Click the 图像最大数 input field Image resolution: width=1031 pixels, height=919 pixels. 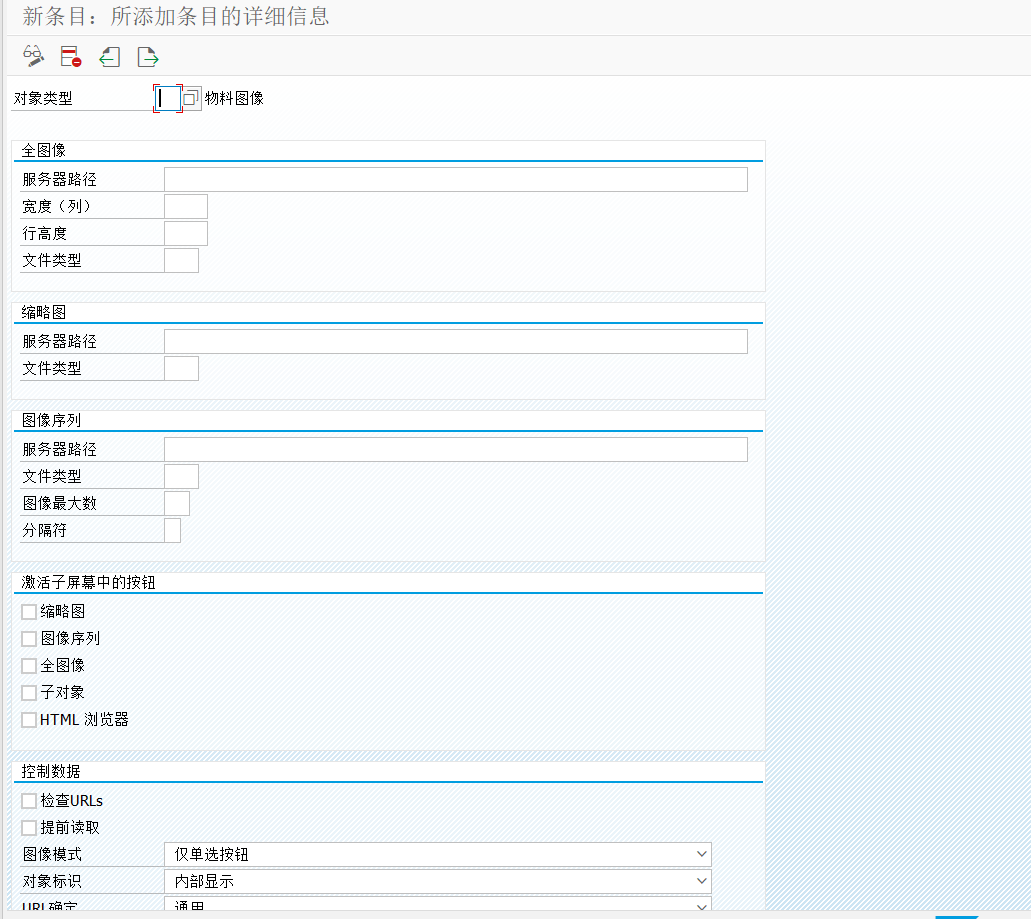(176, 502)
